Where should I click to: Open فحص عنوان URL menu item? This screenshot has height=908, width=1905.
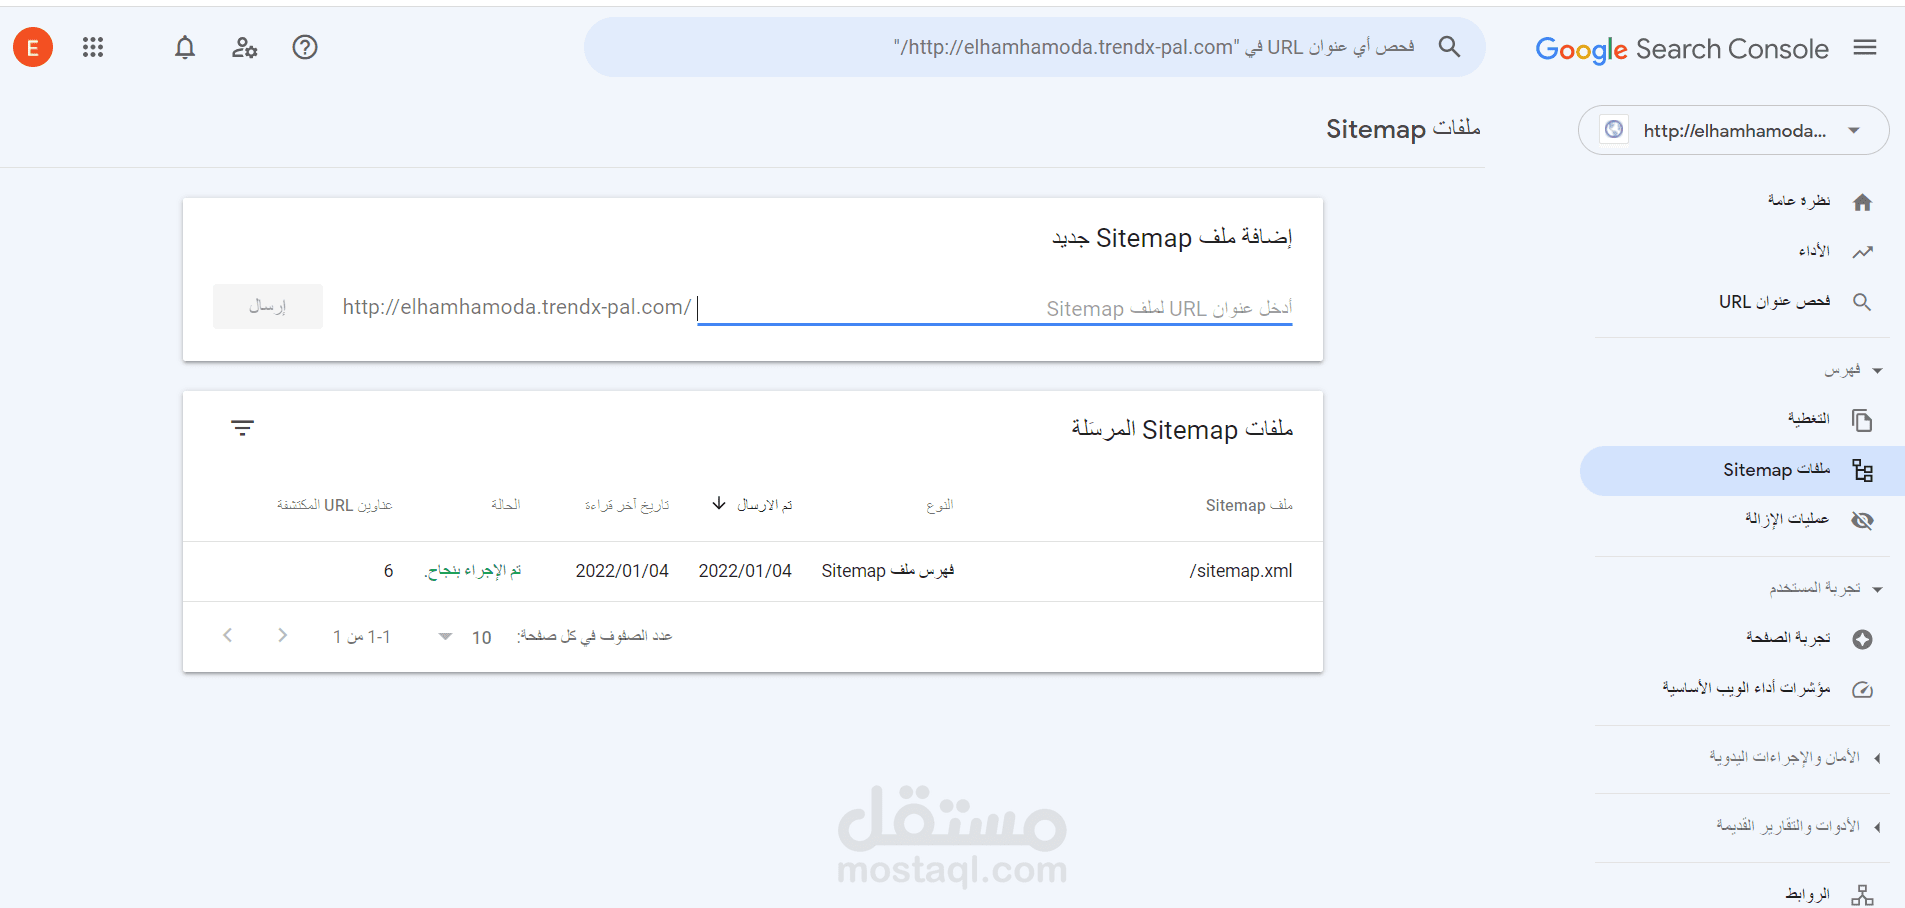(x=1775, y=301)
